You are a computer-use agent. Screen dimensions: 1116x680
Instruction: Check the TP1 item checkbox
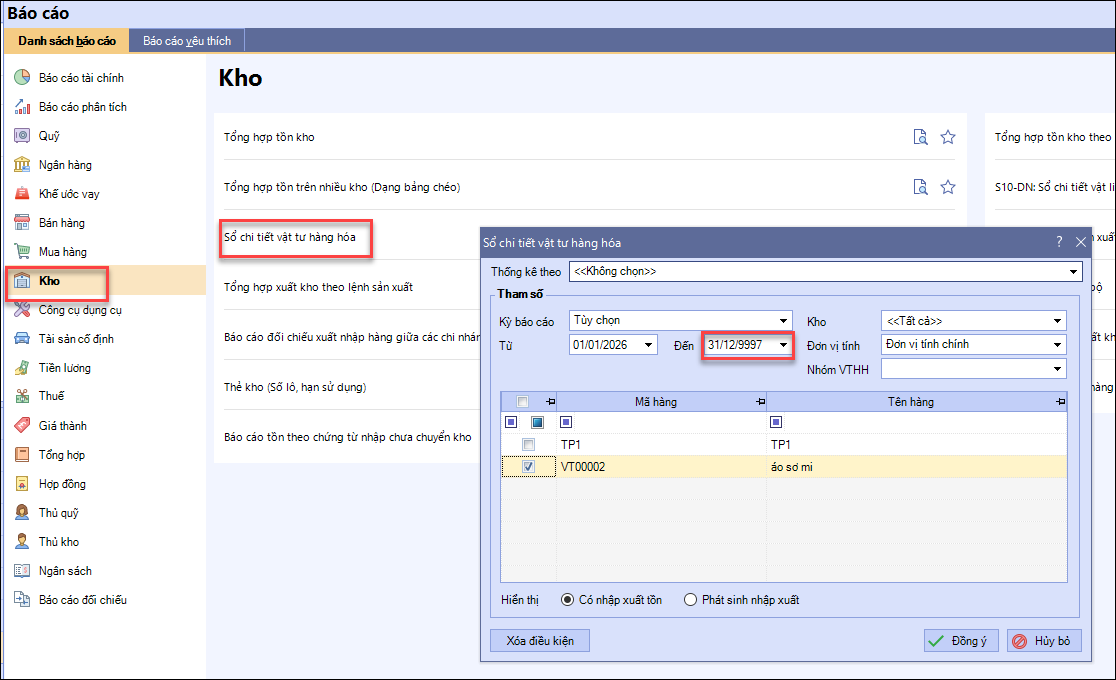528,445
